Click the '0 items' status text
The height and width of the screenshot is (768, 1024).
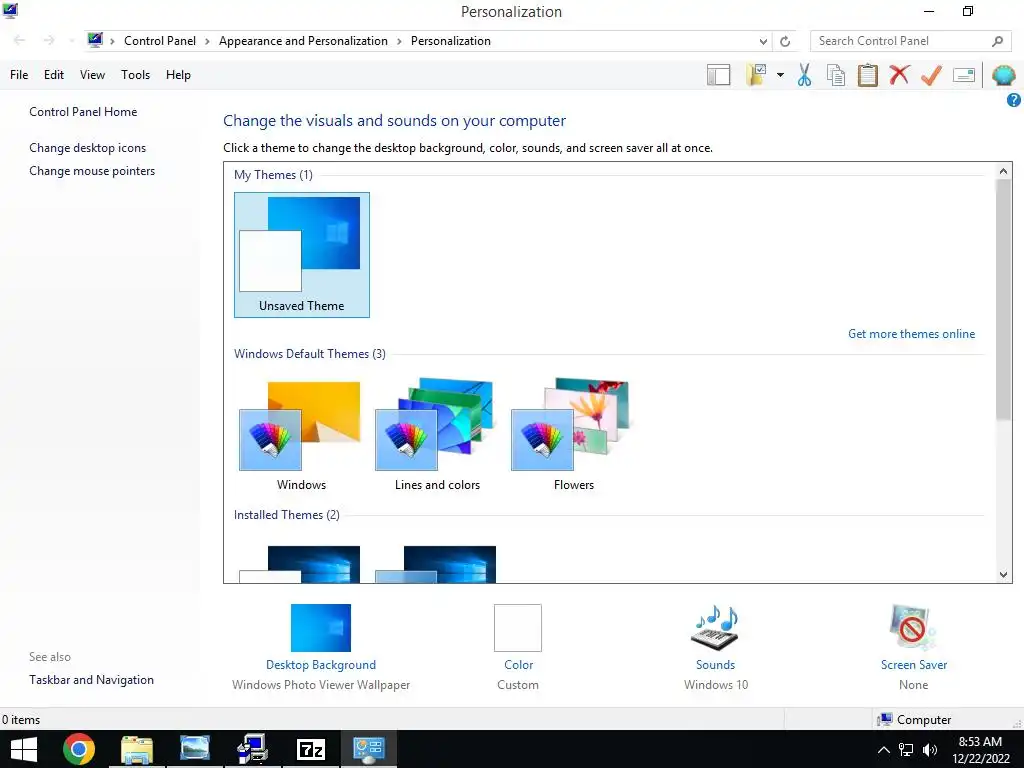[x=21, y=720]
